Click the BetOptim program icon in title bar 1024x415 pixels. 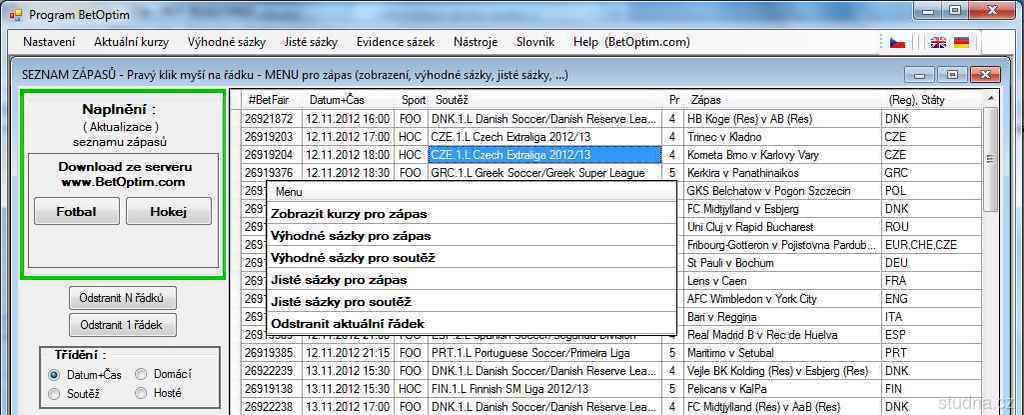click(x=14, y=14)
